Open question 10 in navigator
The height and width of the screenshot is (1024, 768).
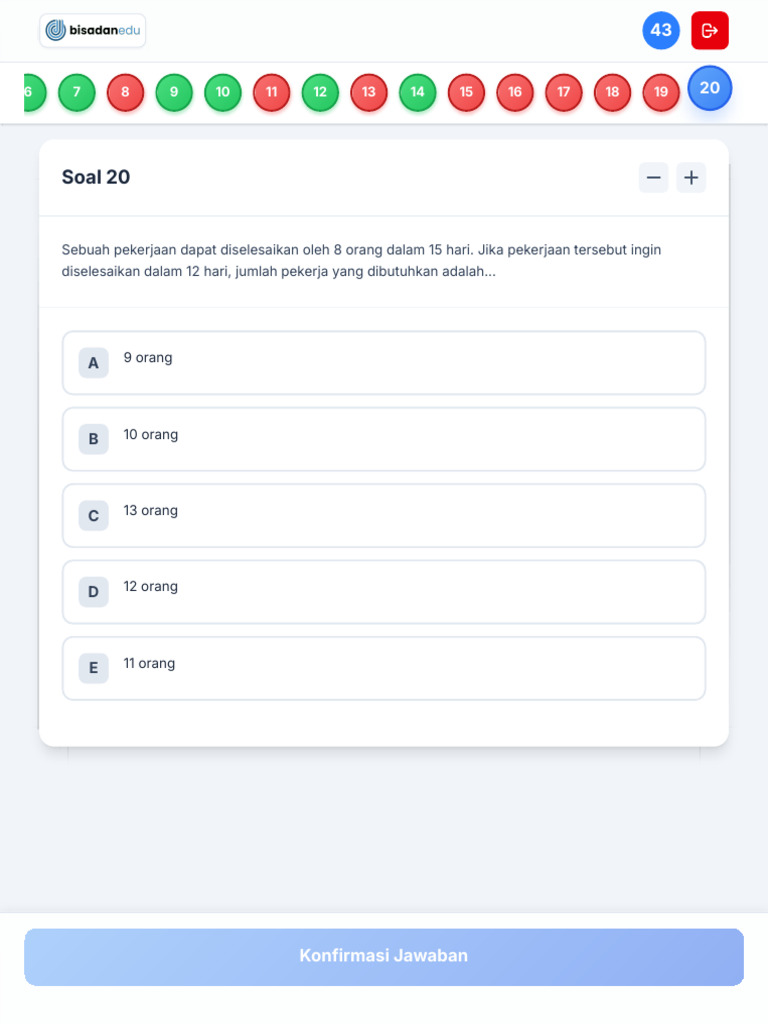223,92
